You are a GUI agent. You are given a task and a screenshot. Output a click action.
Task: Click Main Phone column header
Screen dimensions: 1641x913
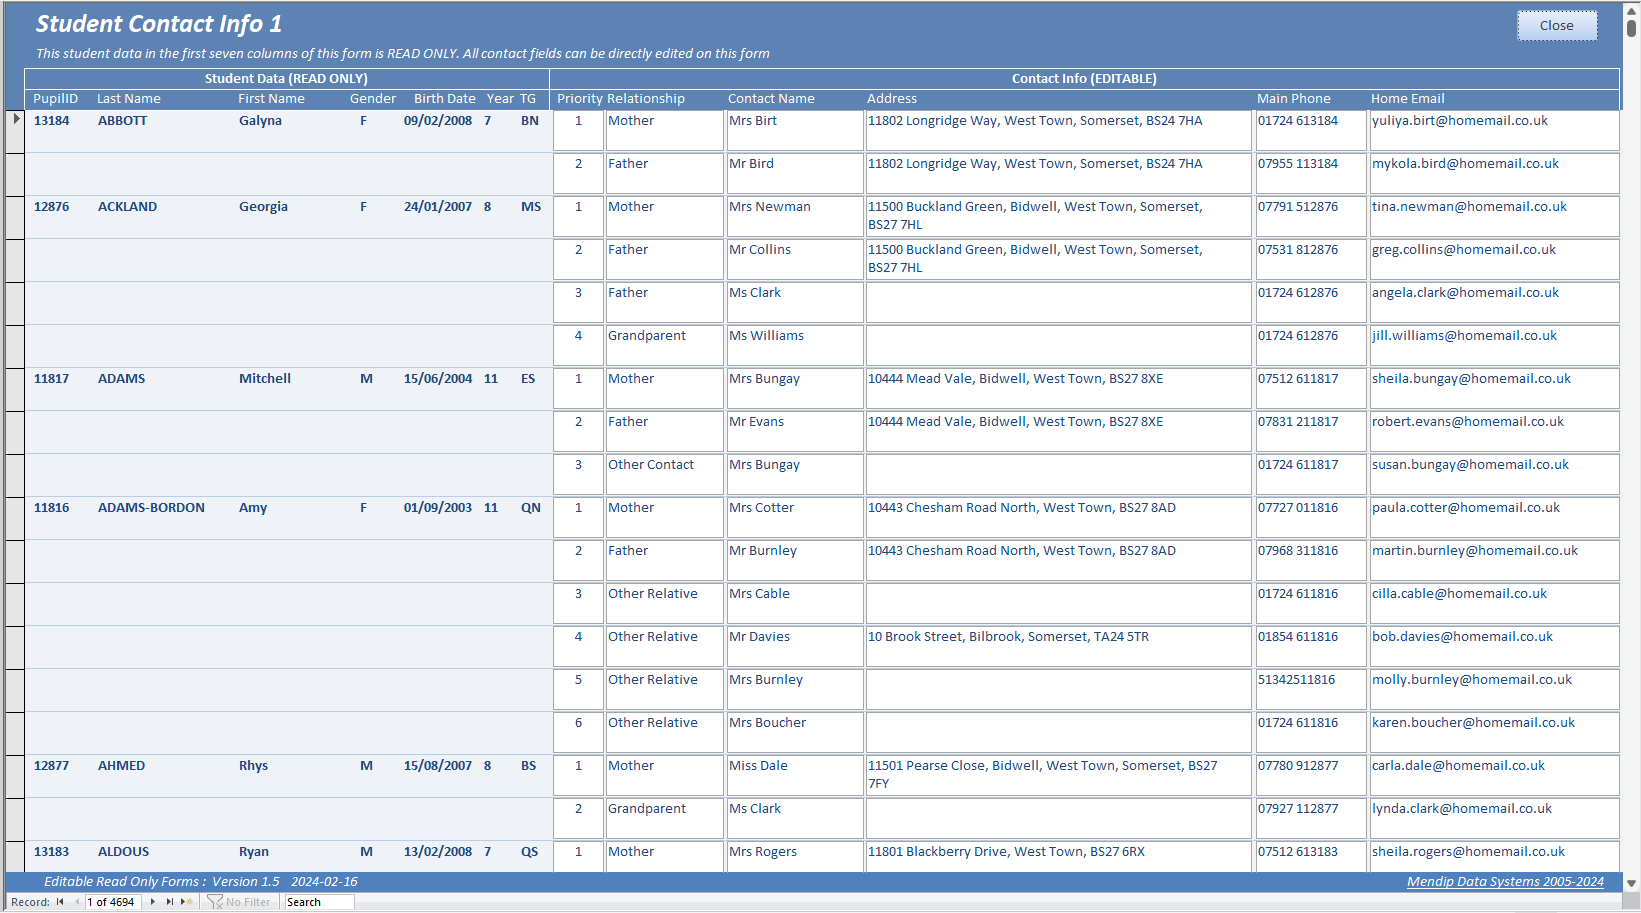1293,99
